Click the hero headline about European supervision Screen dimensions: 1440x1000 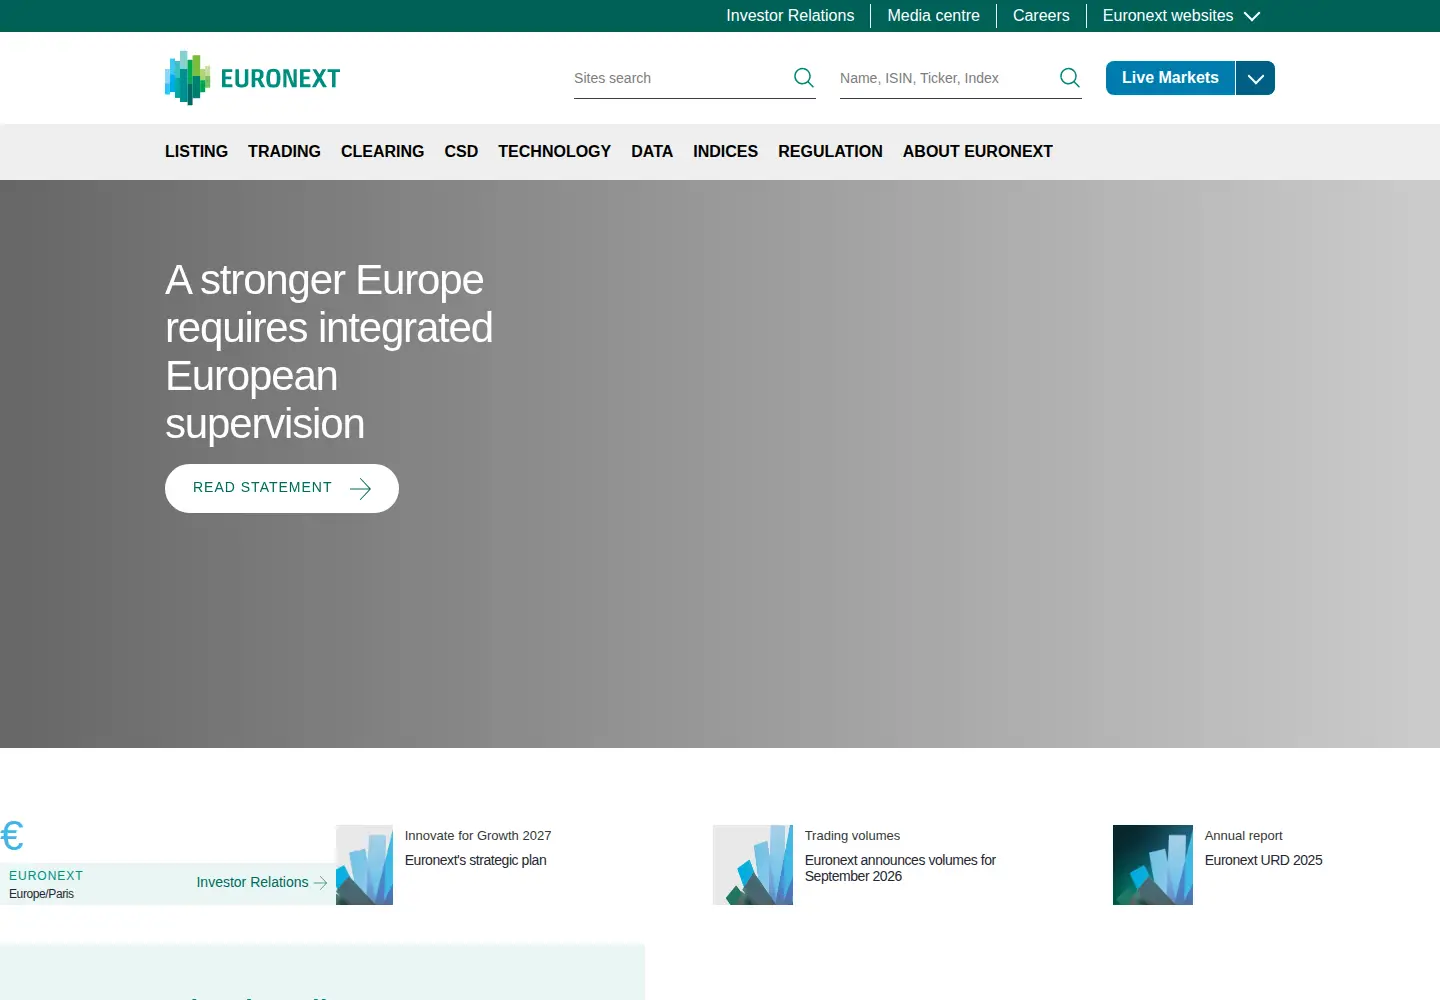point(329,352)
